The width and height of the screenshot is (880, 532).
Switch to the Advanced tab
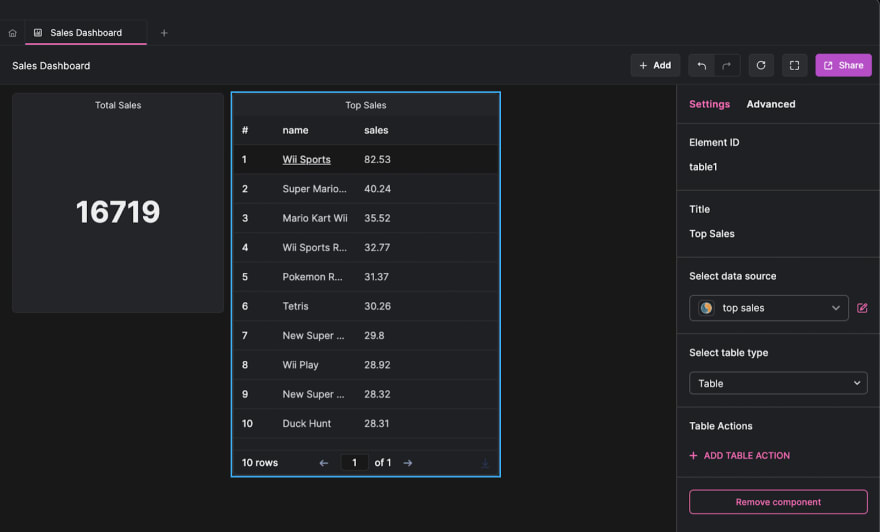[x=771, y=104]
